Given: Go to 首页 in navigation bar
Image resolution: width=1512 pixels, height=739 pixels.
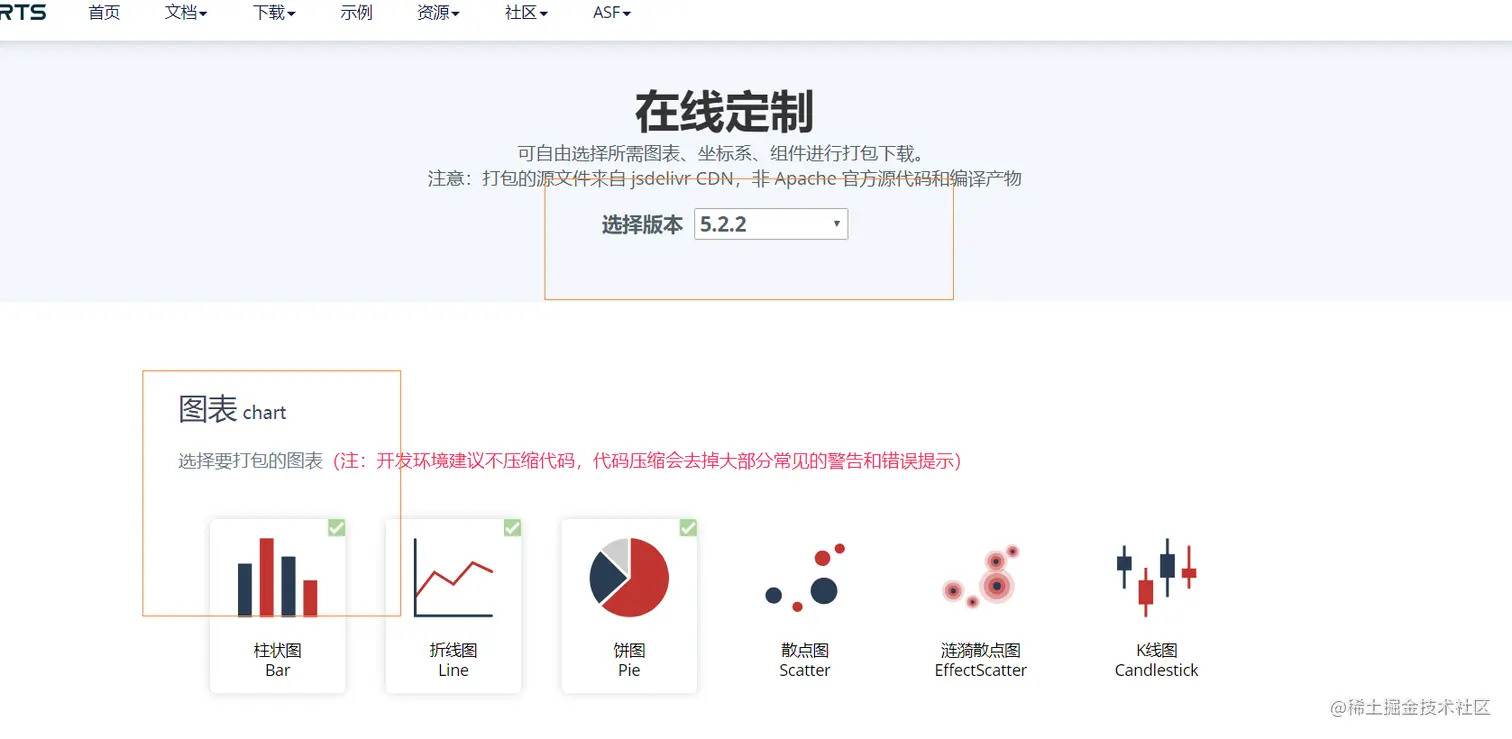Looking at the screenshot, I should 104,13.
